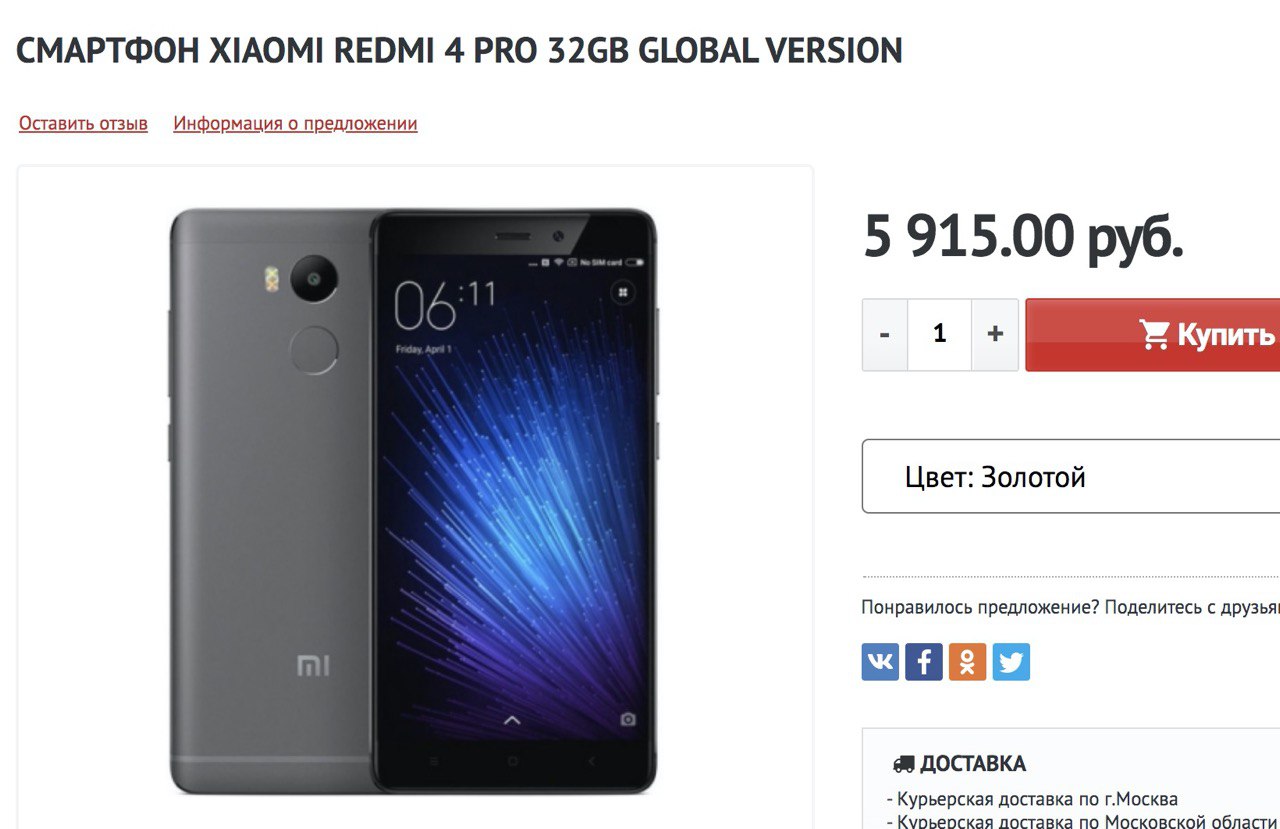Image resolution: width=1280 pixels, height=829 pixels.
Task: Buy the phone with the Купить button
Action: [1153, 335]
